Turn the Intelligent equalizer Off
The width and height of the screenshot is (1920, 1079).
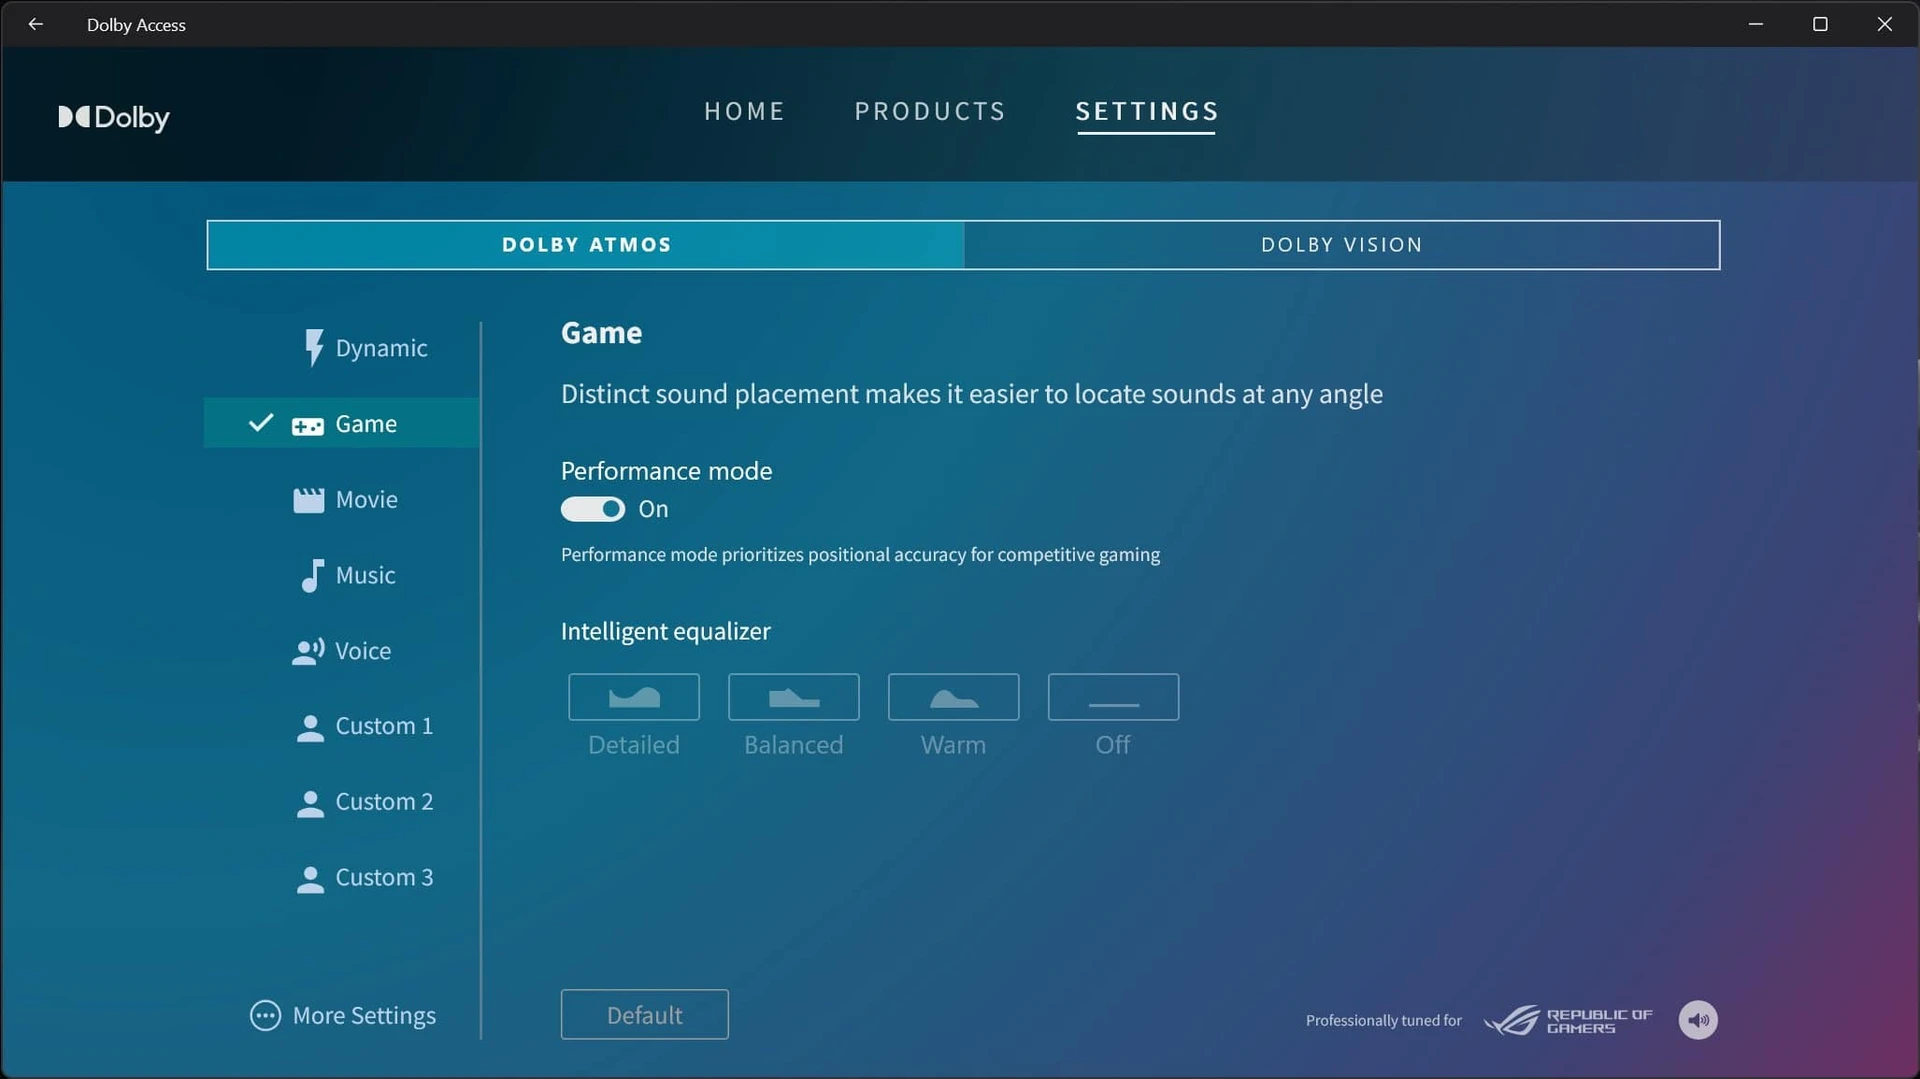[1114, 697]
